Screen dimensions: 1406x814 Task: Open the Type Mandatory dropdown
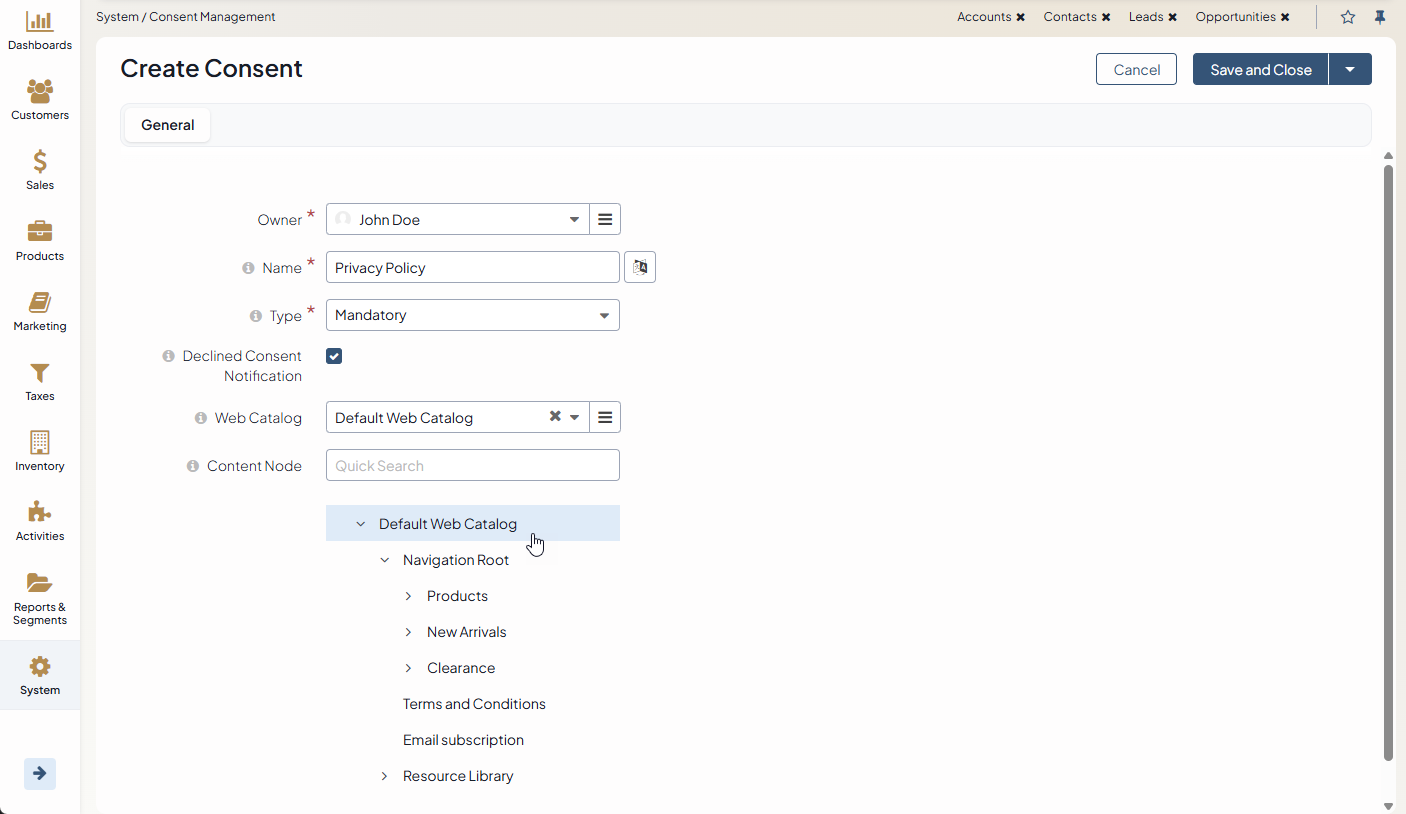pyautogui.click(x=472, y=315)
